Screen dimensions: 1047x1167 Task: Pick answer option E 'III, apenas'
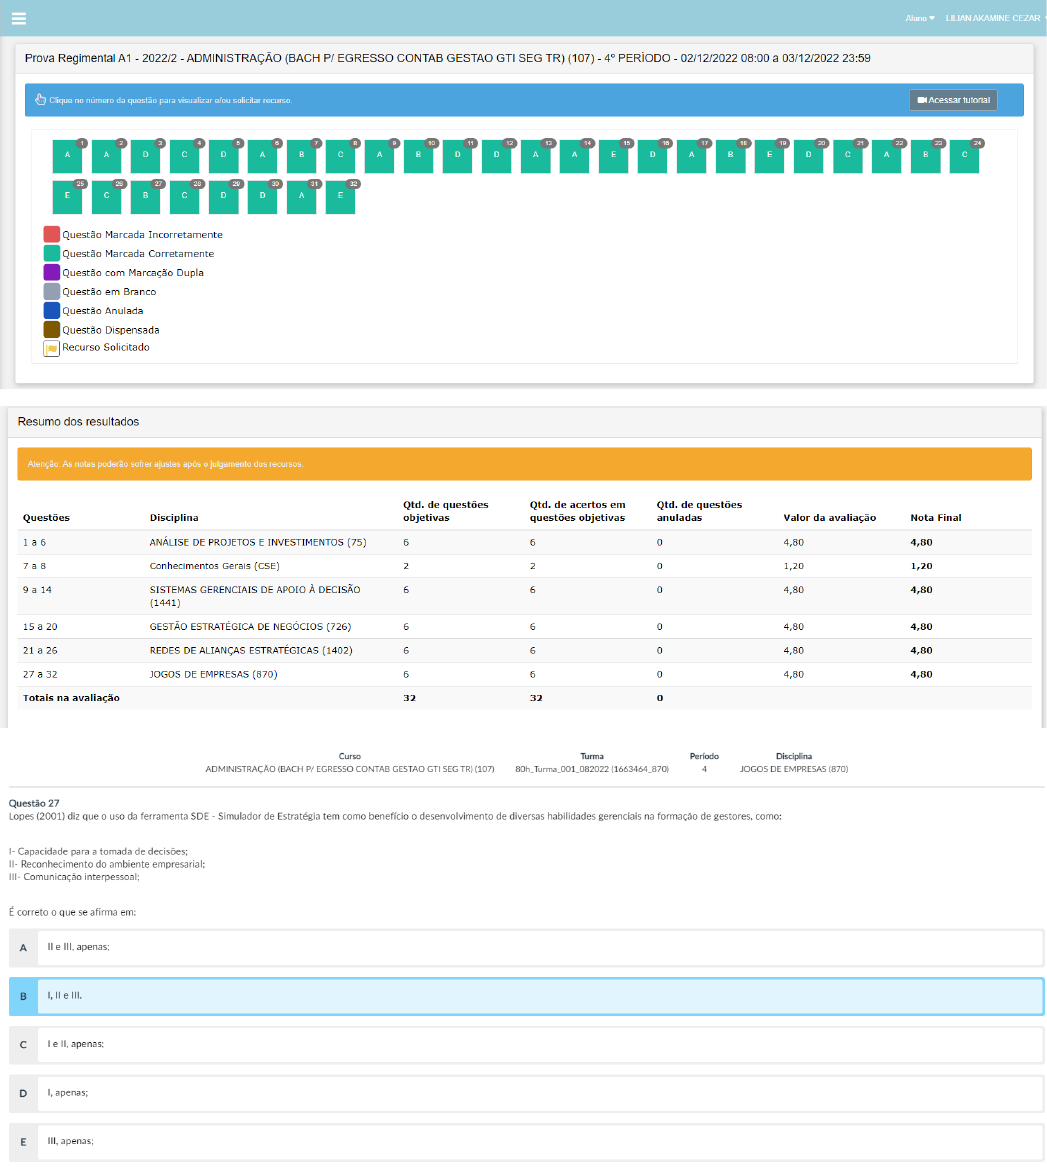coord(525,1142)
